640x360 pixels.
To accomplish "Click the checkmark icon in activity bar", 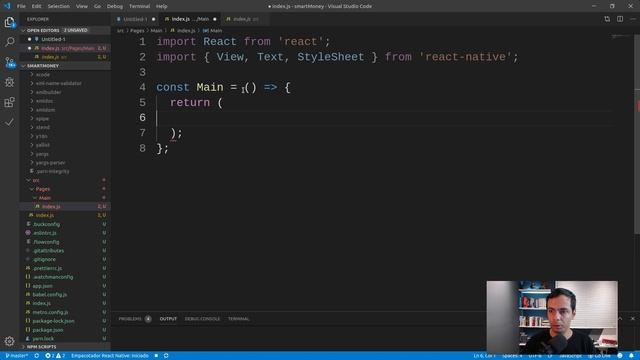I will tap(9, 122).
